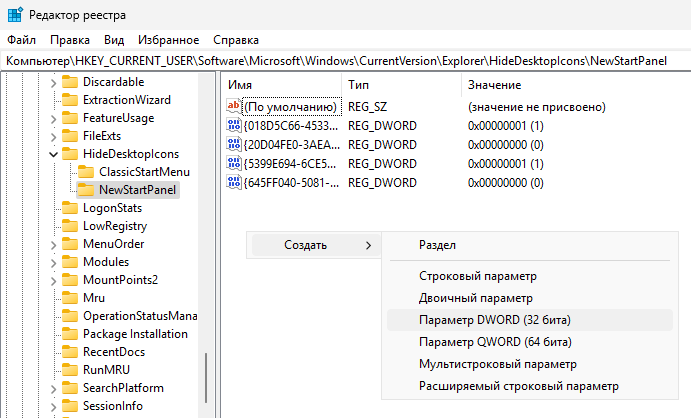Open the Файл menu
Image resolution: width=691 pixels, height=418 pixels.
21,40
